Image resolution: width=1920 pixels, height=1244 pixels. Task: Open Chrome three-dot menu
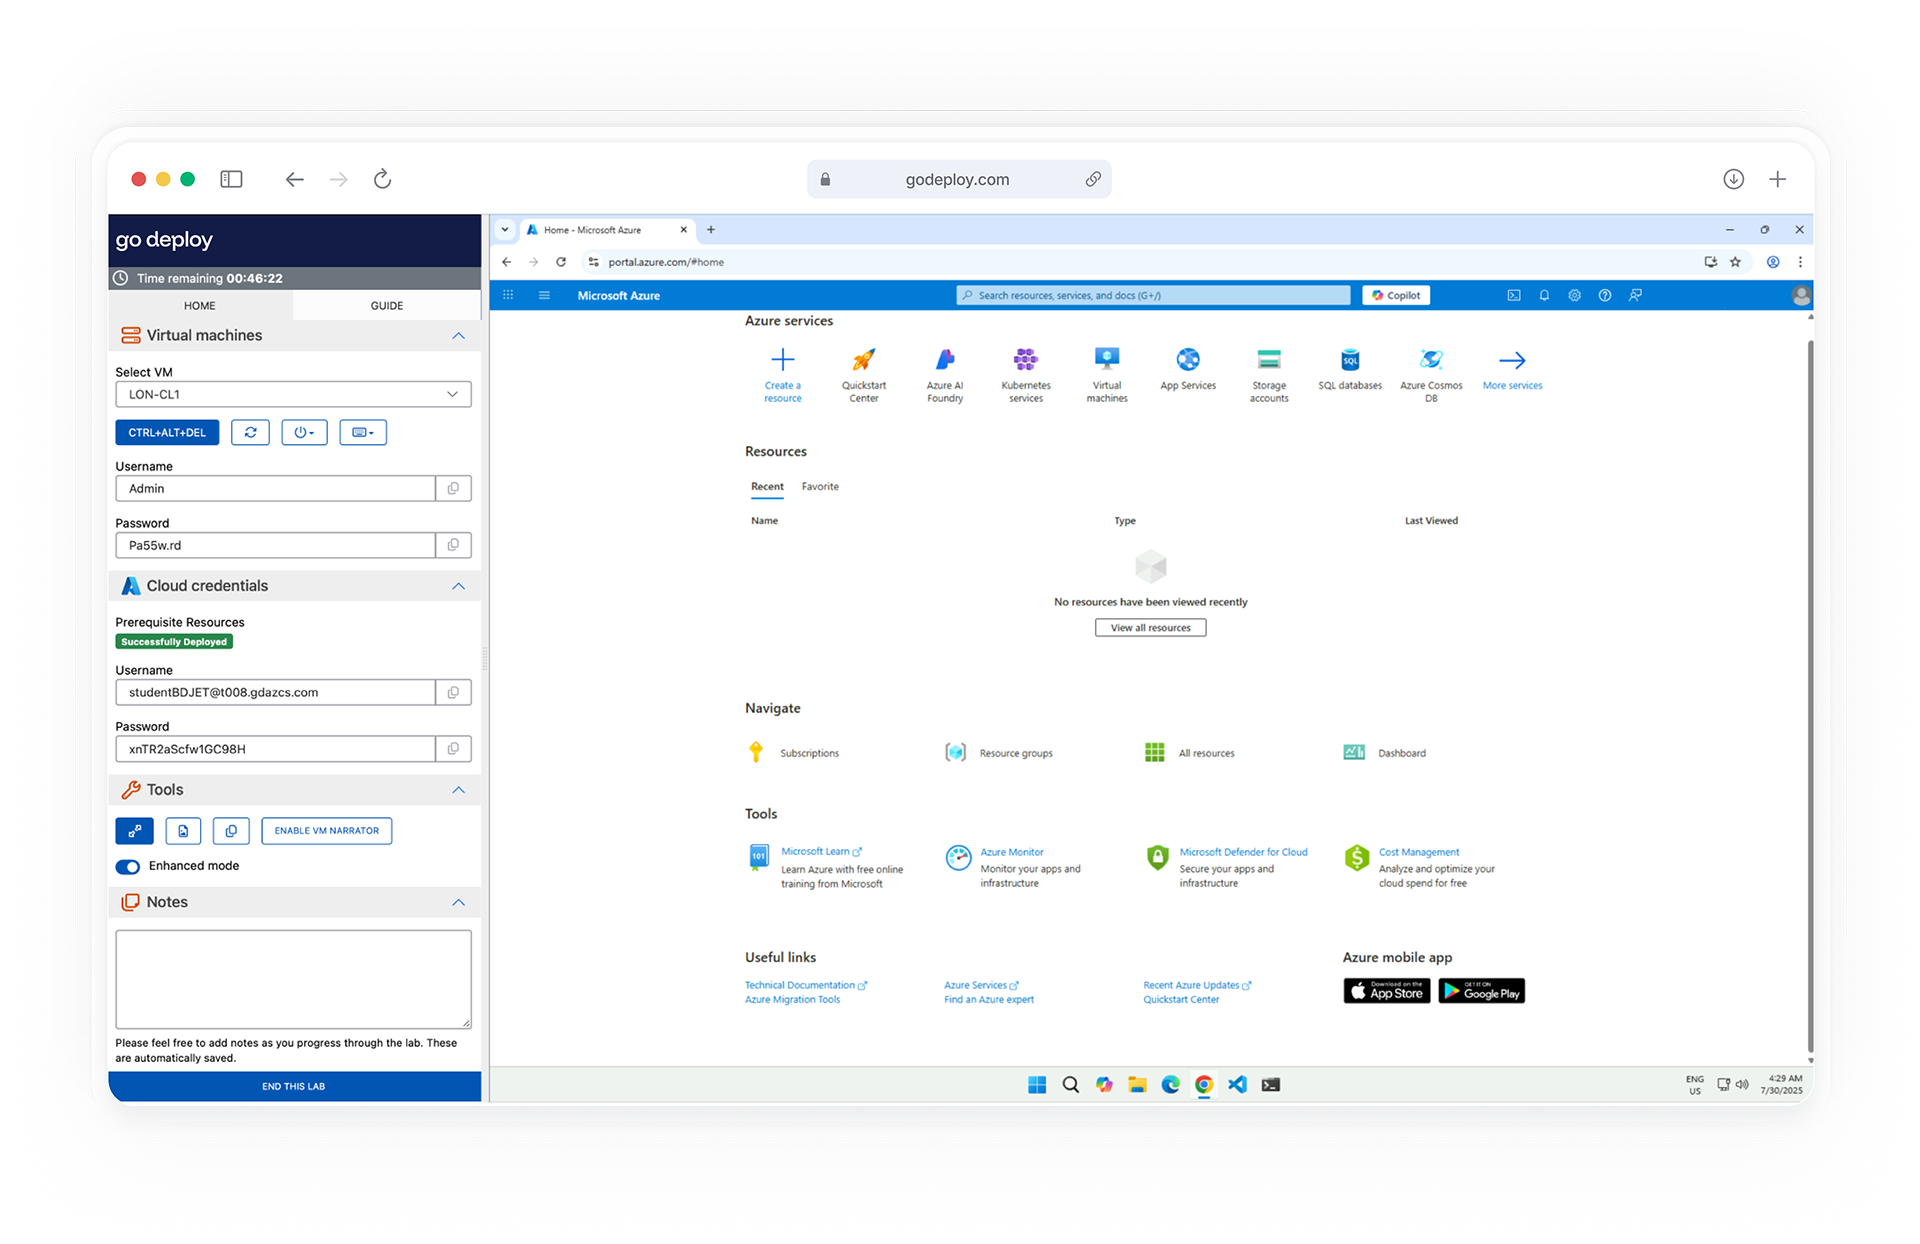1800,262
